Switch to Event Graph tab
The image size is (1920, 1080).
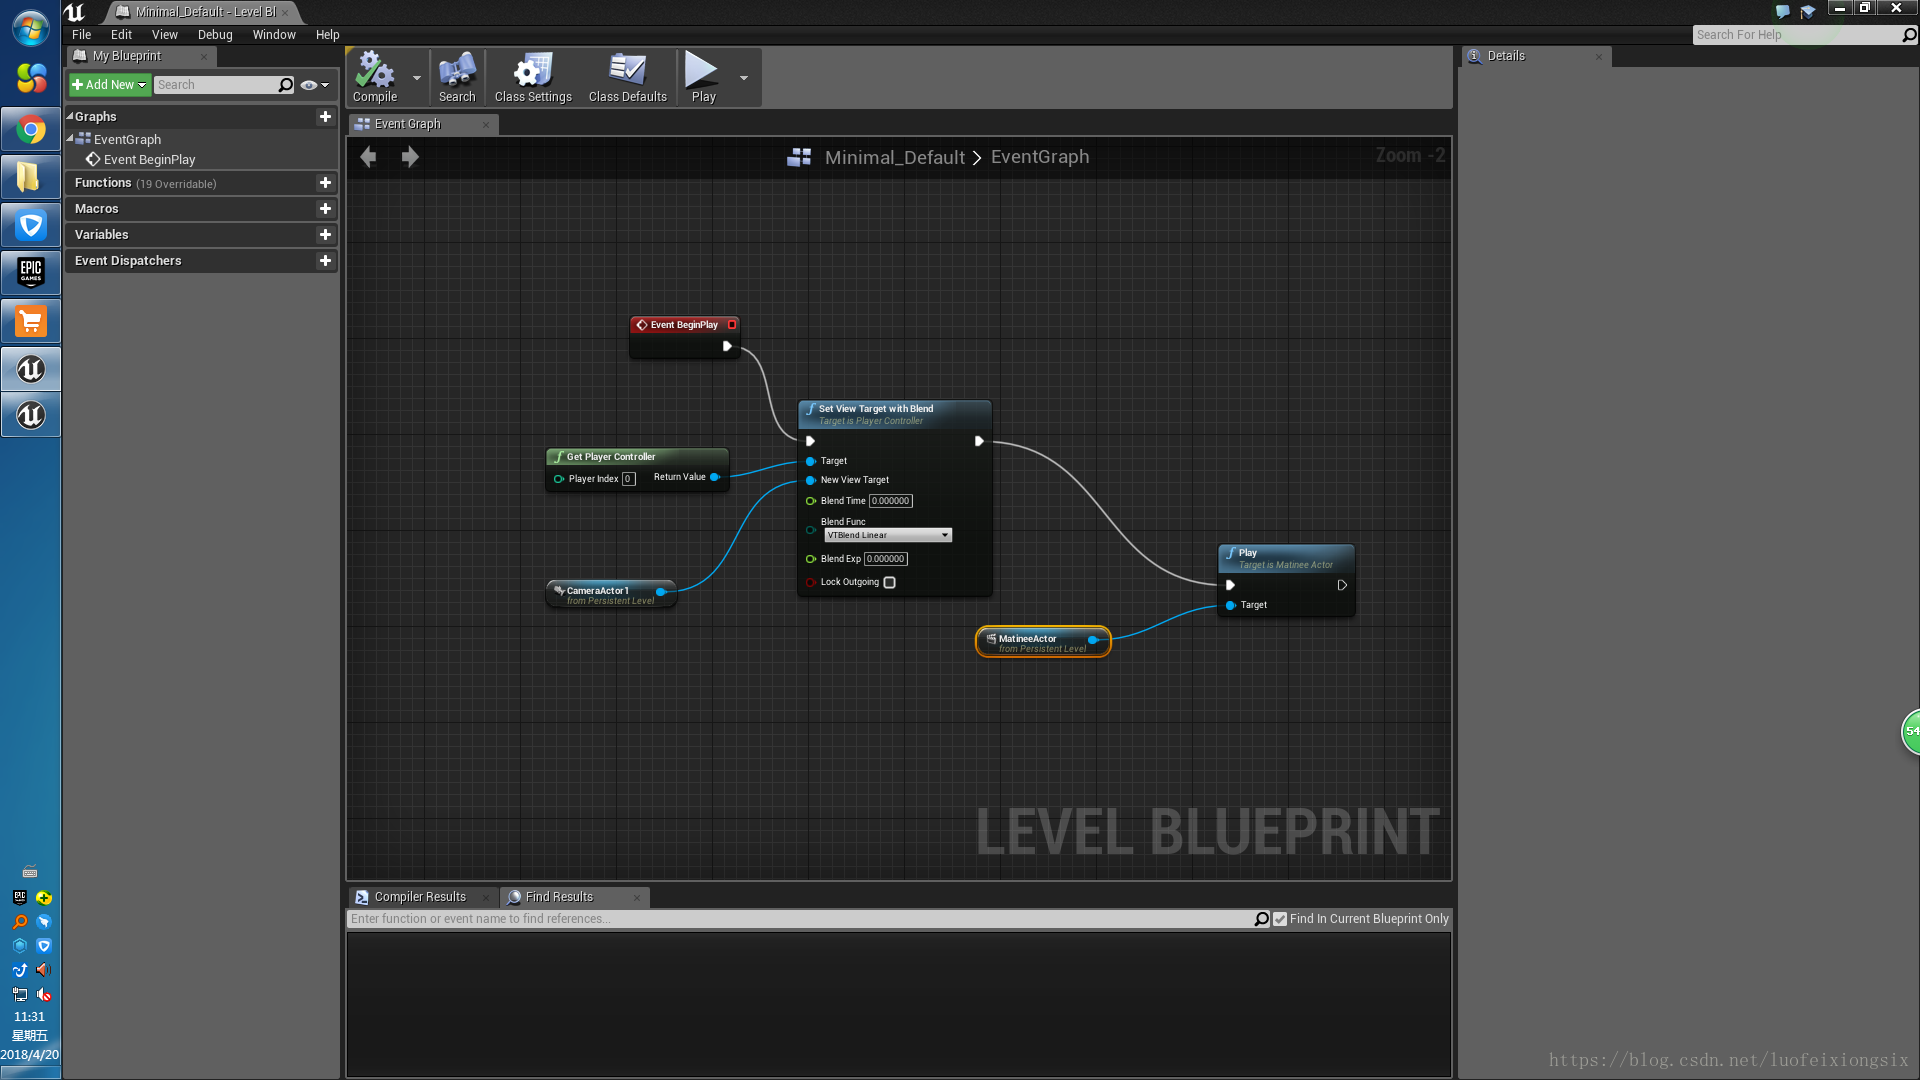coord(408,124)
